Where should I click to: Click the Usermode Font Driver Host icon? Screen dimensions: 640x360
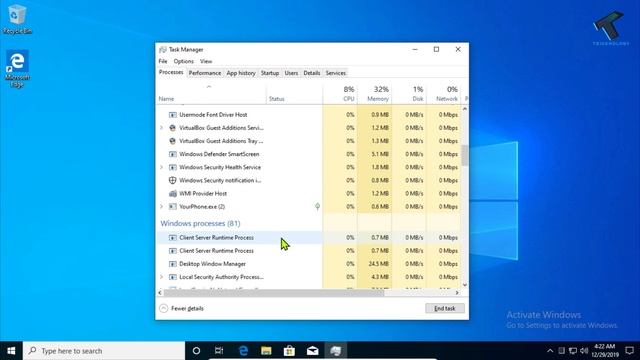(173, 115)
